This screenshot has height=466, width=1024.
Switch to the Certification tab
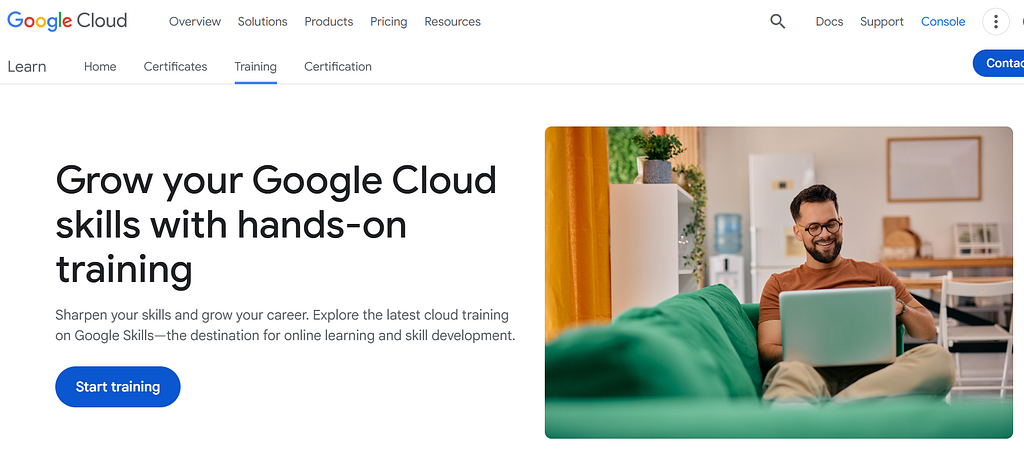point(338,66)
